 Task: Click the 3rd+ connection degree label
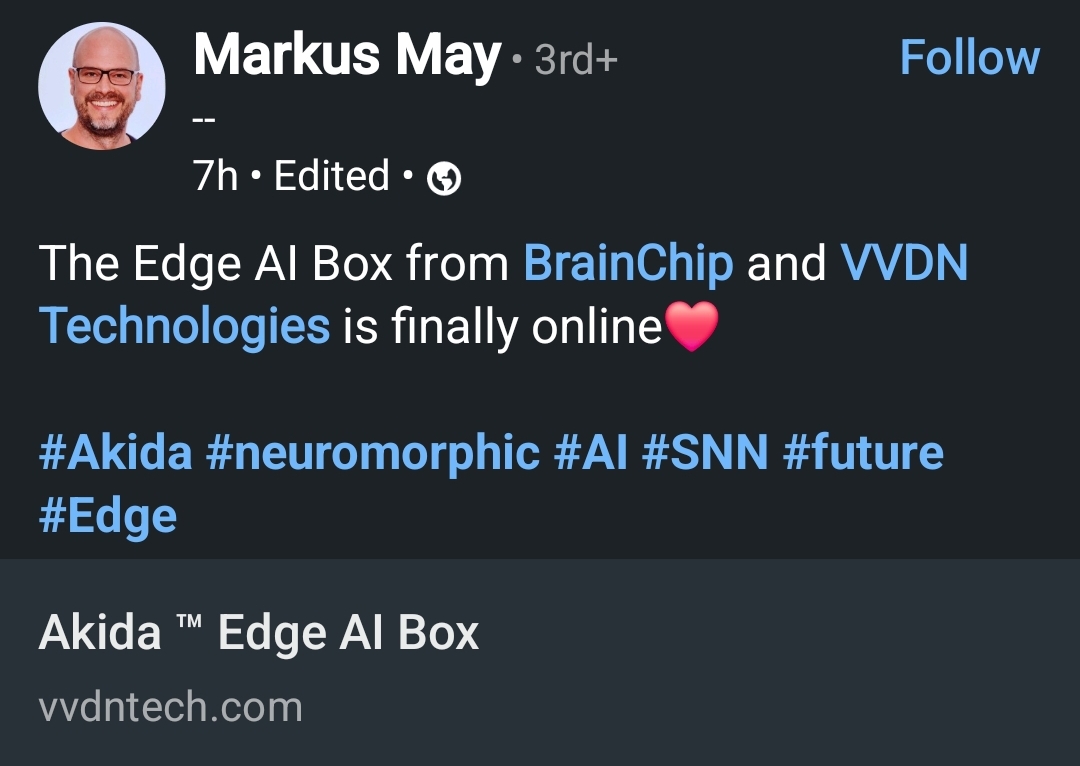click(577, 61)
